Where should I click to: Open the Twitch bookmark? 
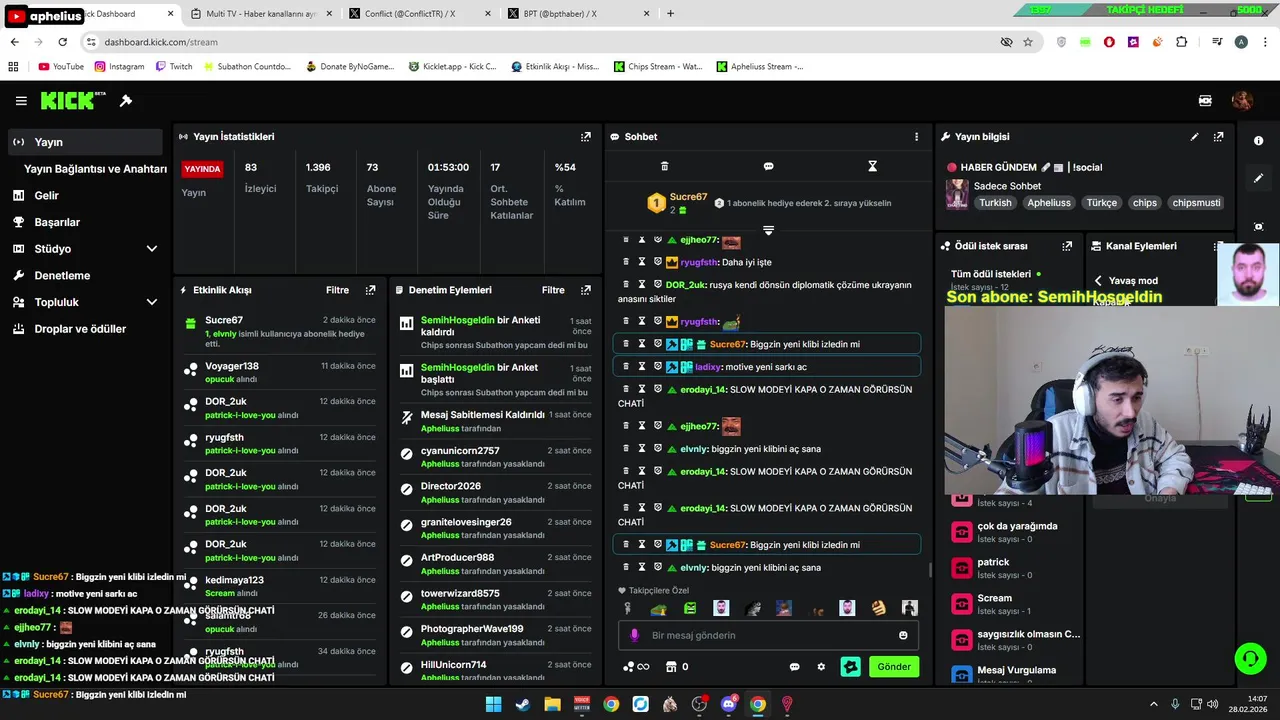173,67
